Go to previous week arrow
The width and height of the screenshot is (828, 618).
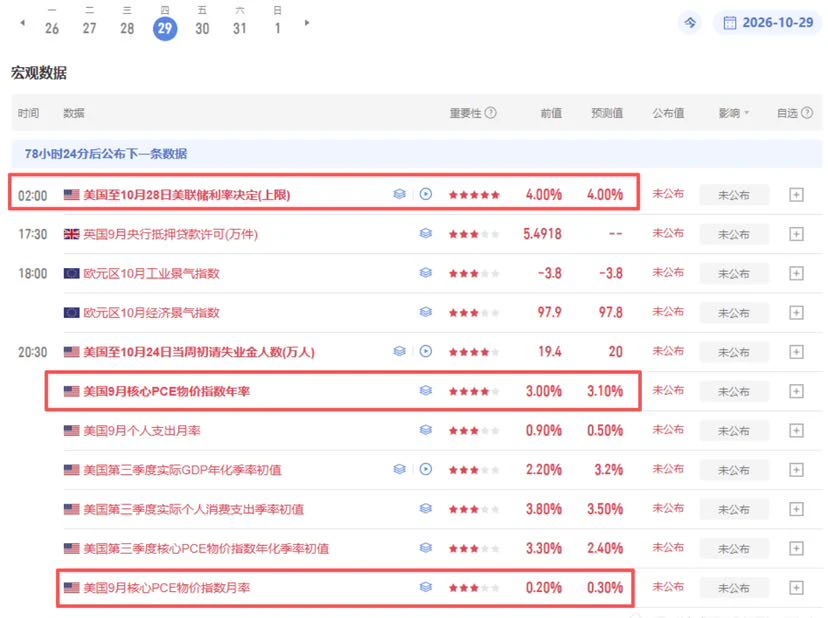pos(22,23)
